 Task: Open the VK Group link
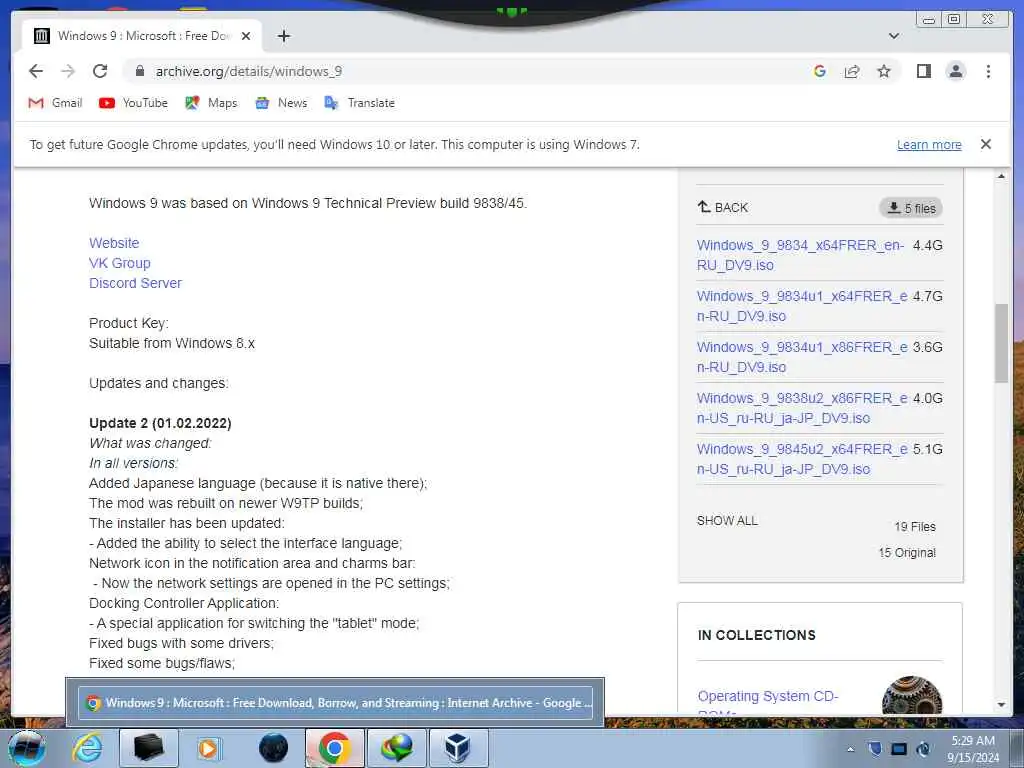[x=120, y=263]
